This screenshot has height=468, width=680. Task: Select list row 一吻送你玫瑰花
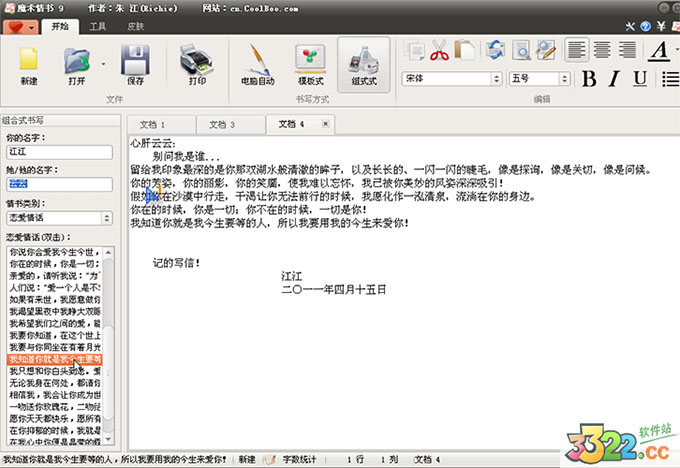(55, 407)
